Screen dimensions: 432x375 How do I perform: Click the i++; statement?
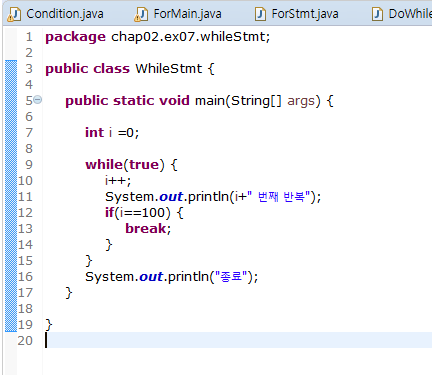[118, 181]
